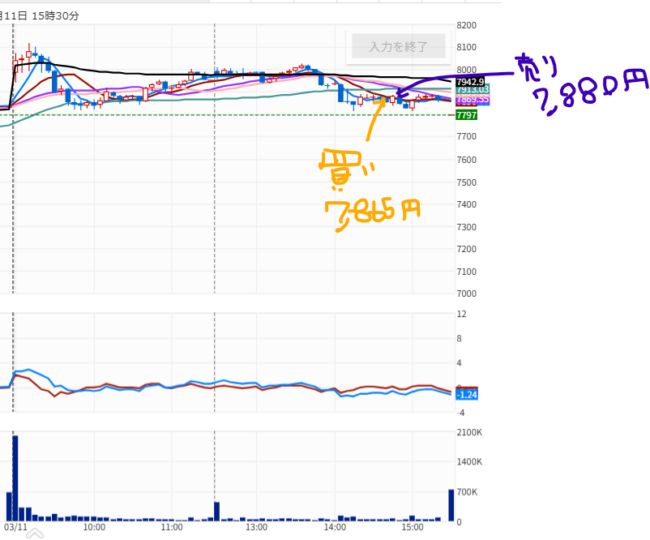This screenshot has height=540, width=650.
Task: Click the highest candlestick near the market open
Action: click(x=31, y=52)
